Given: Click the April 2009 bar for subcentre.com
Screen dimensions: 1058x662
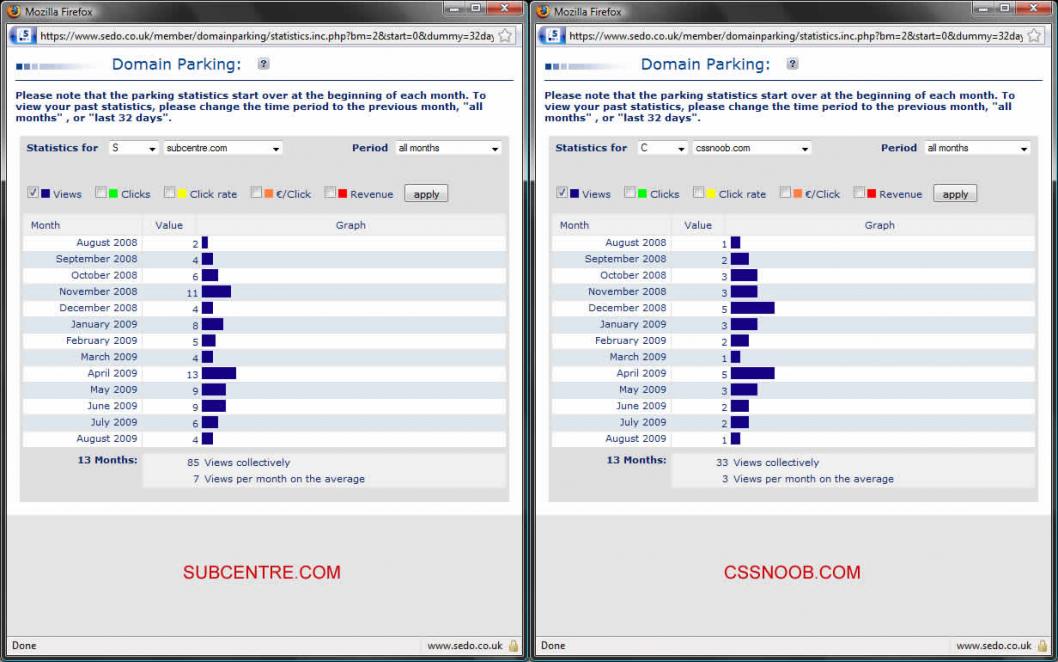Looking at the screenshot, I should click(x=219, y=373).
